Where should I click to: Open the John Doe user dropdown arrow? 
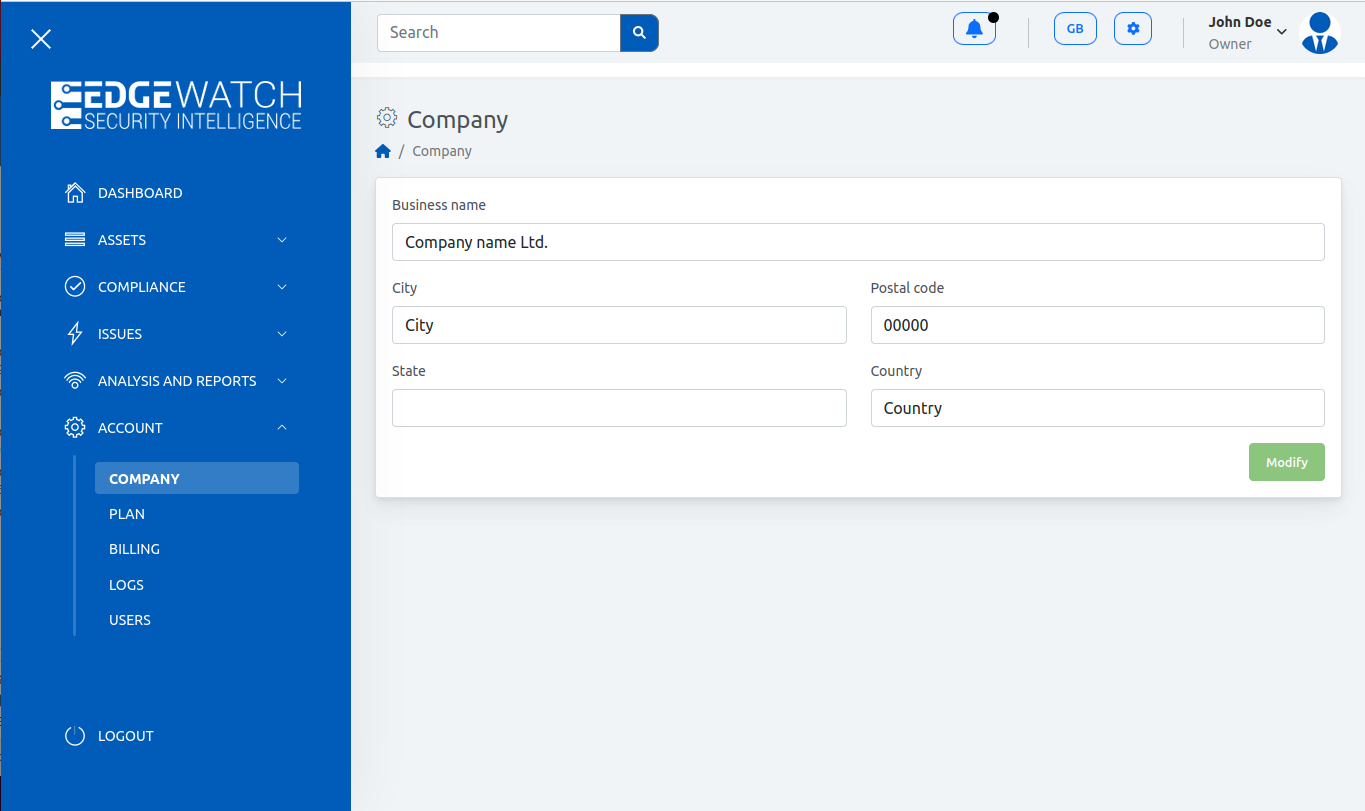(x=1282, y=32)
